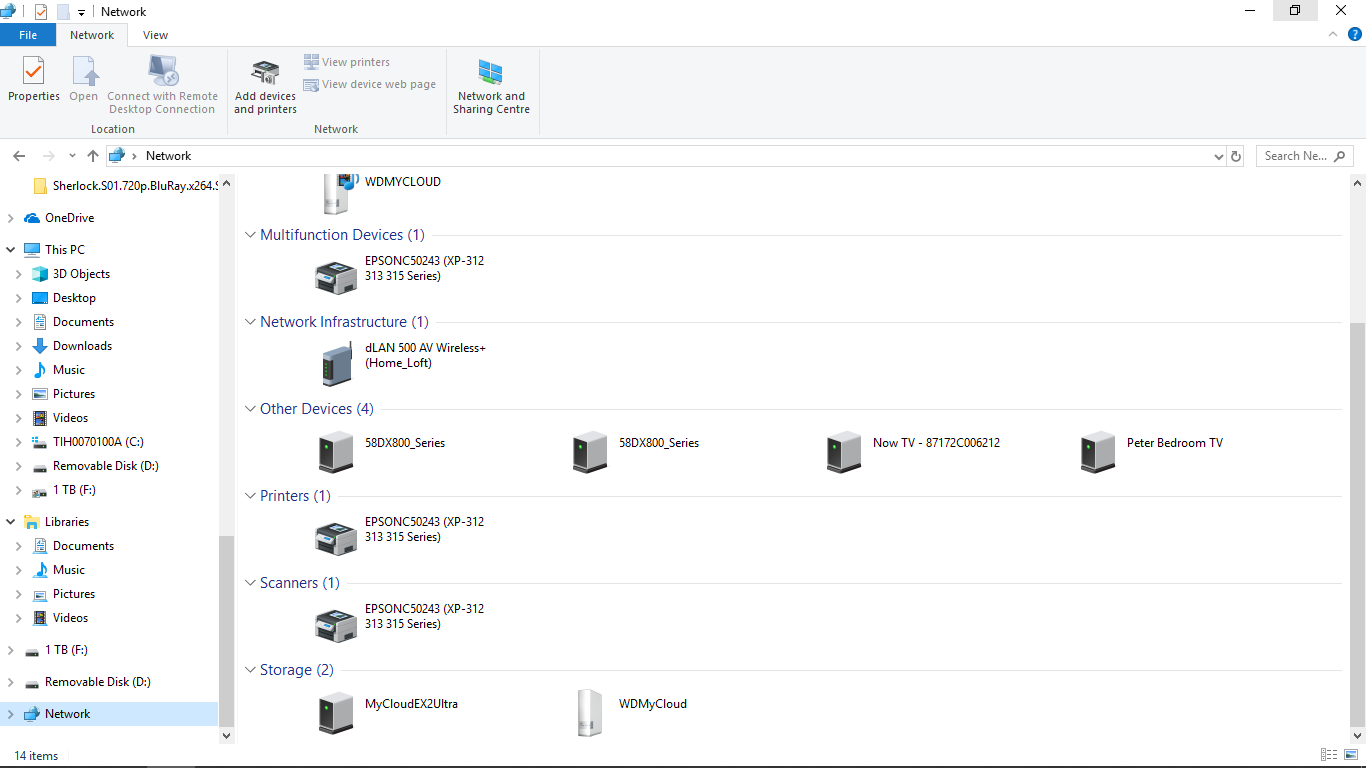Open the Properties ribbon button

click(34, 80)
